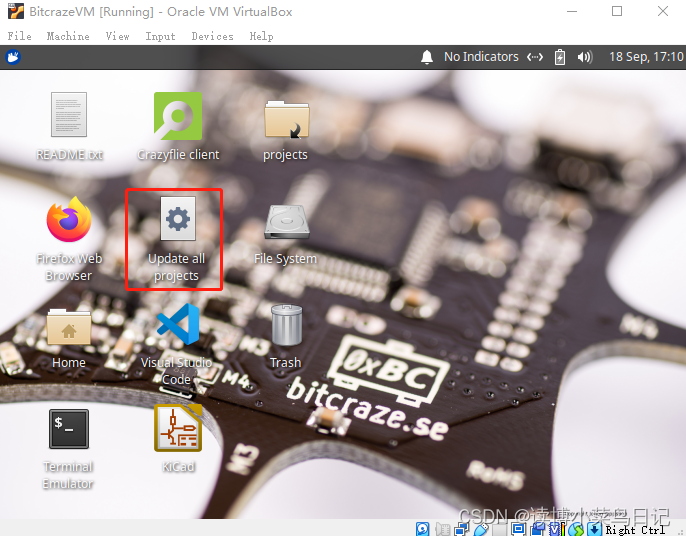Click the 18 Sep, 17:10 clock
The height and width of the screenshot is (536, 686).
coord(646,57)
